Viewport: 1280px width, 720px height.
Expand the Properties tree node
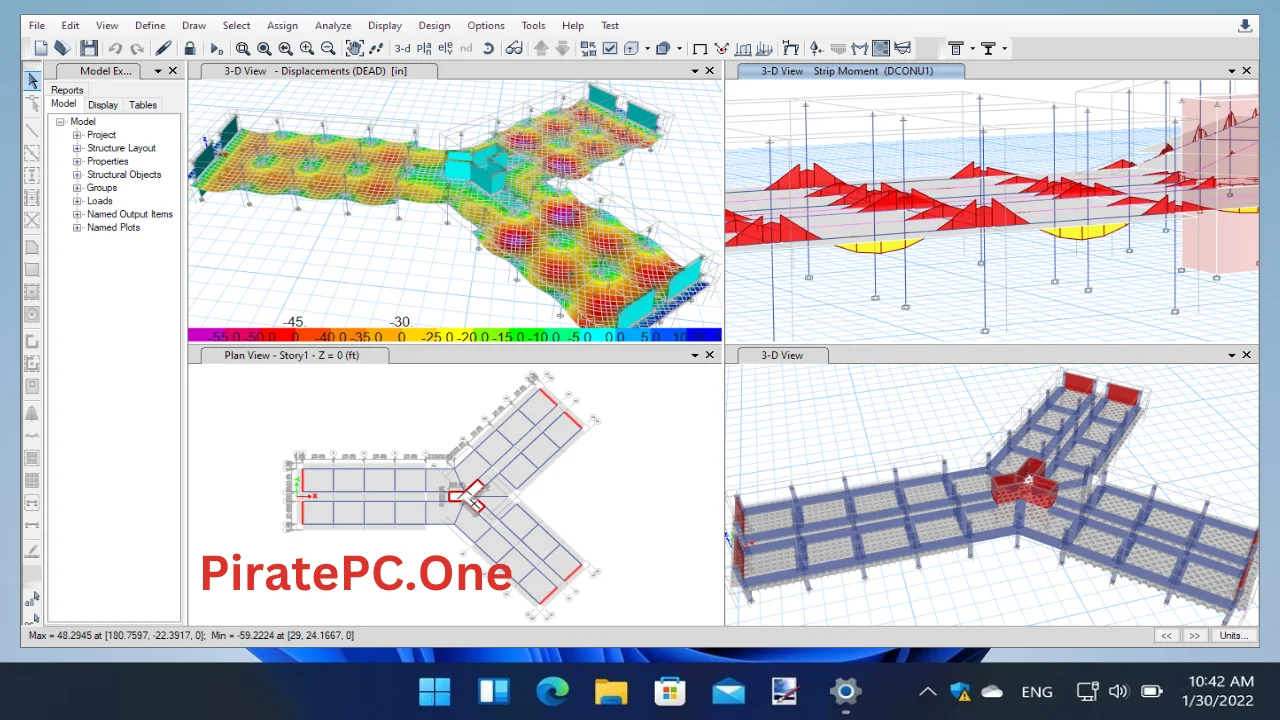coord(77,161)
